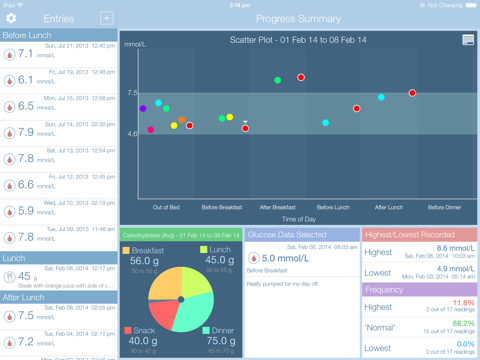Tap fork and knife icon for 45 g lunch
This screenshot has height=360, width=480.
coord(10,277)
